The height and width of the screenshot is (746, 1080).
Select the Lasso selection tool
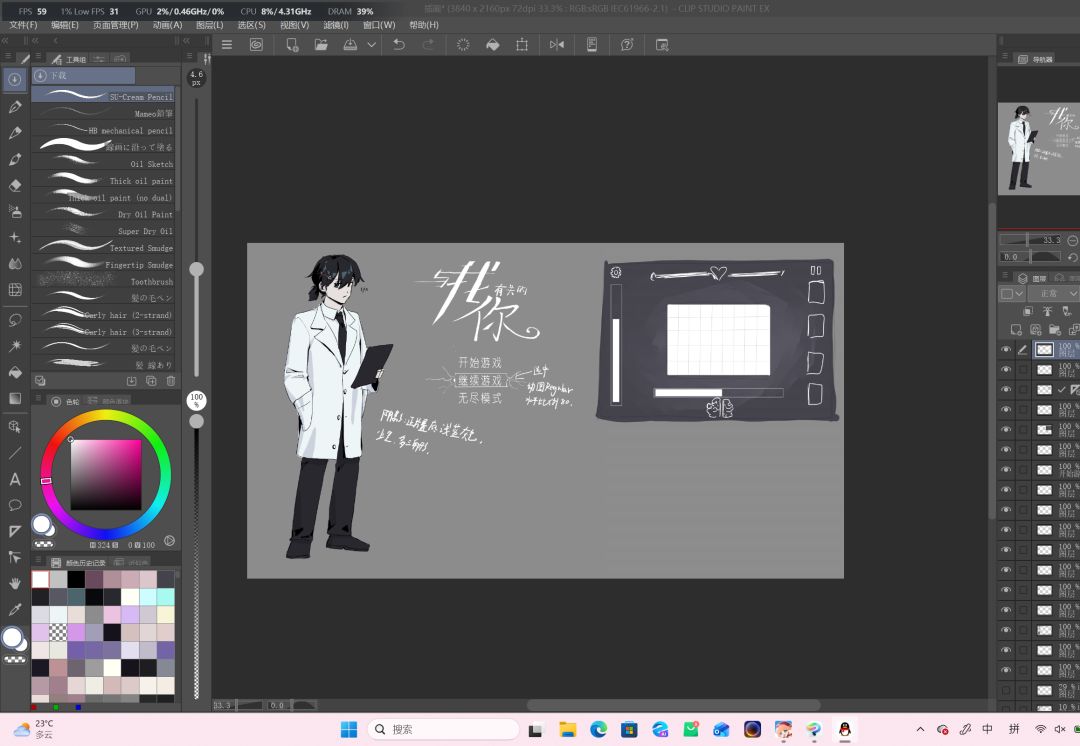15,320
